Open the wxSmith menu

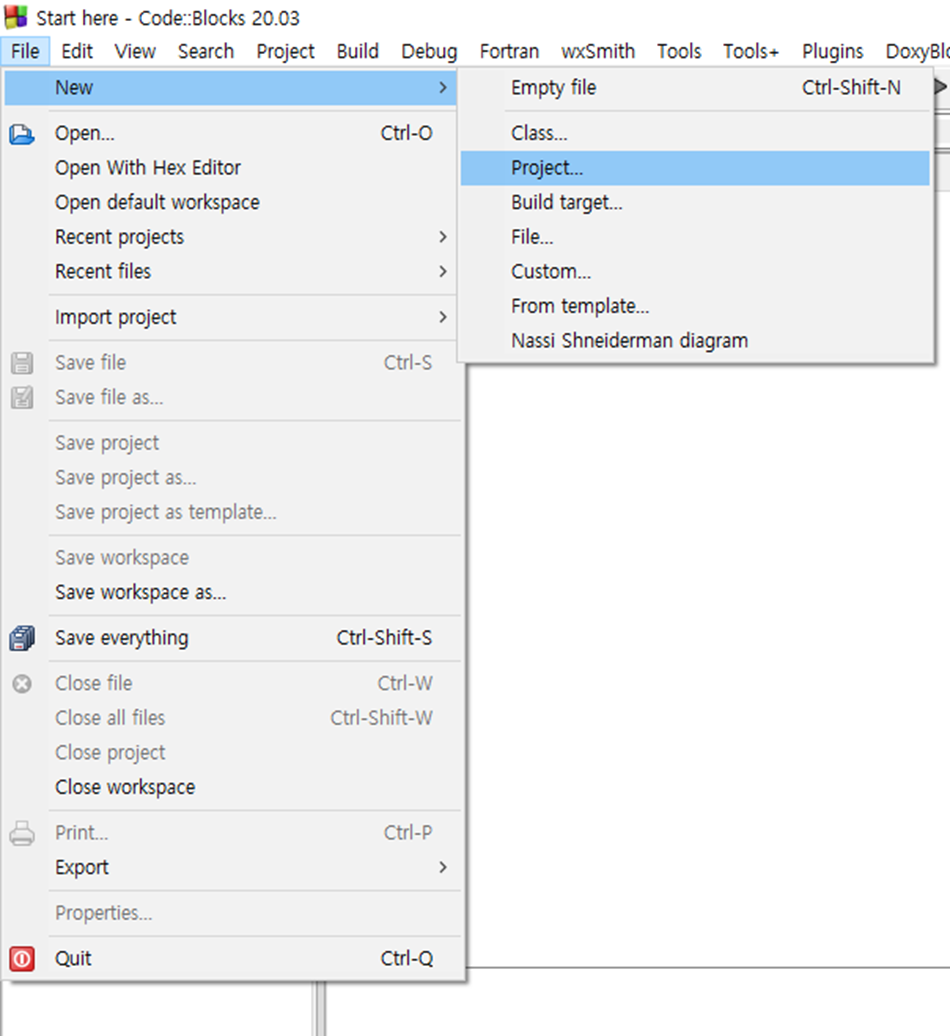(x=598, y=52)
